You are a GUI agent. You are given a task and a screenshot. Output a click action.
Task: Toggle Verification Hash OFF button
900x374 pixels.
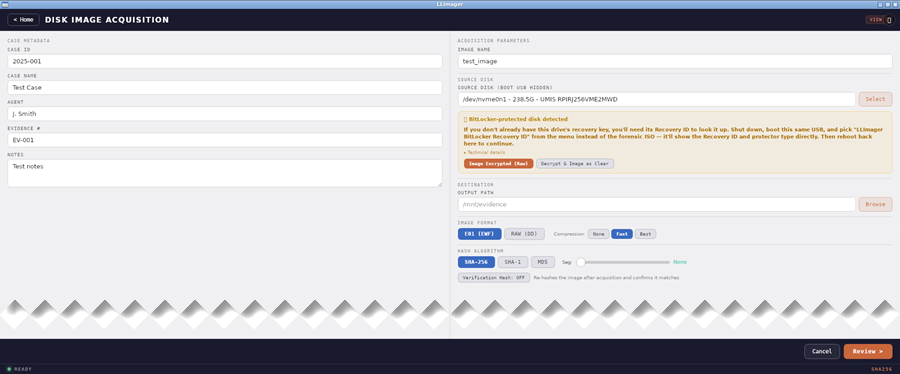494,278
